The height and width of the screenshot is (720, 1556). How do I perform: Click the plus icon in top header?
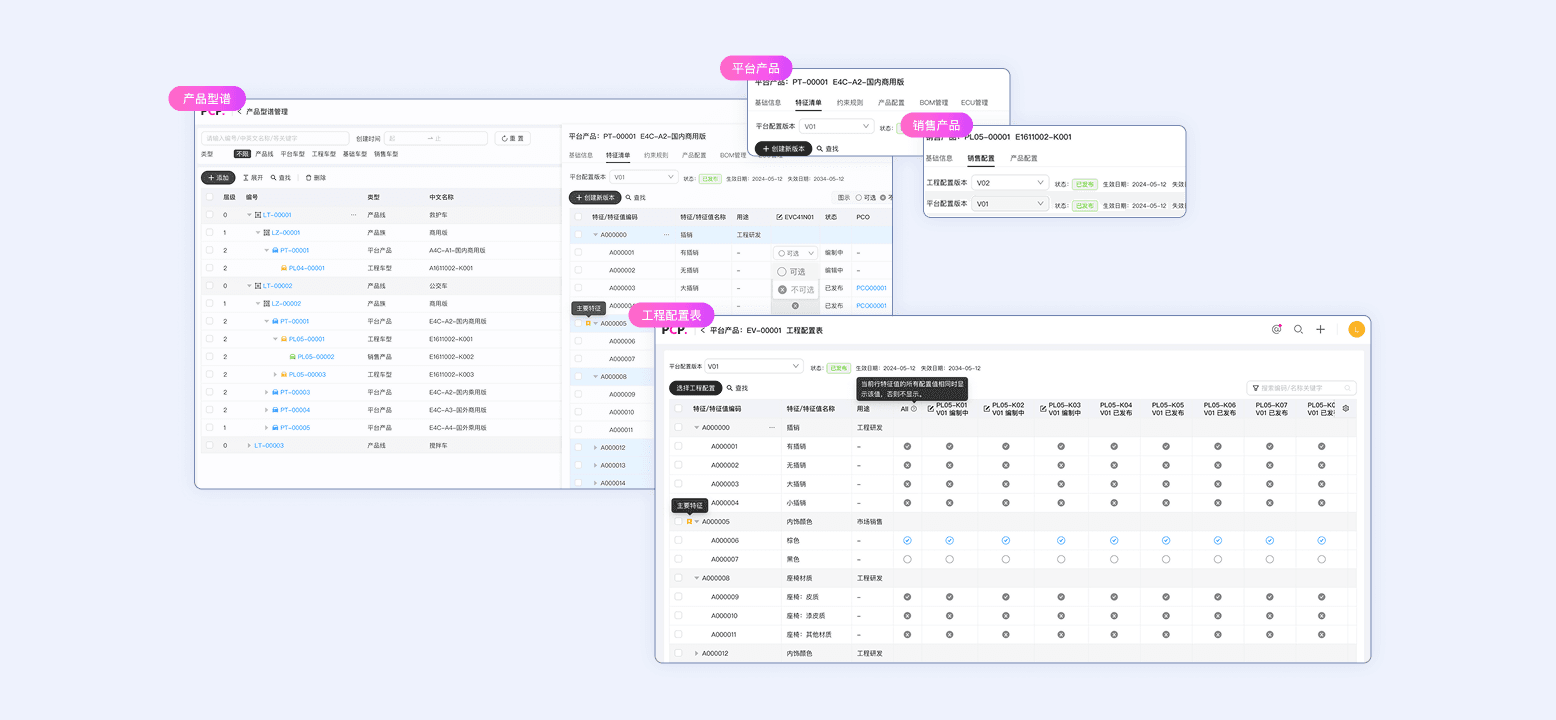pyautogui.click(x=1320, y=329)
